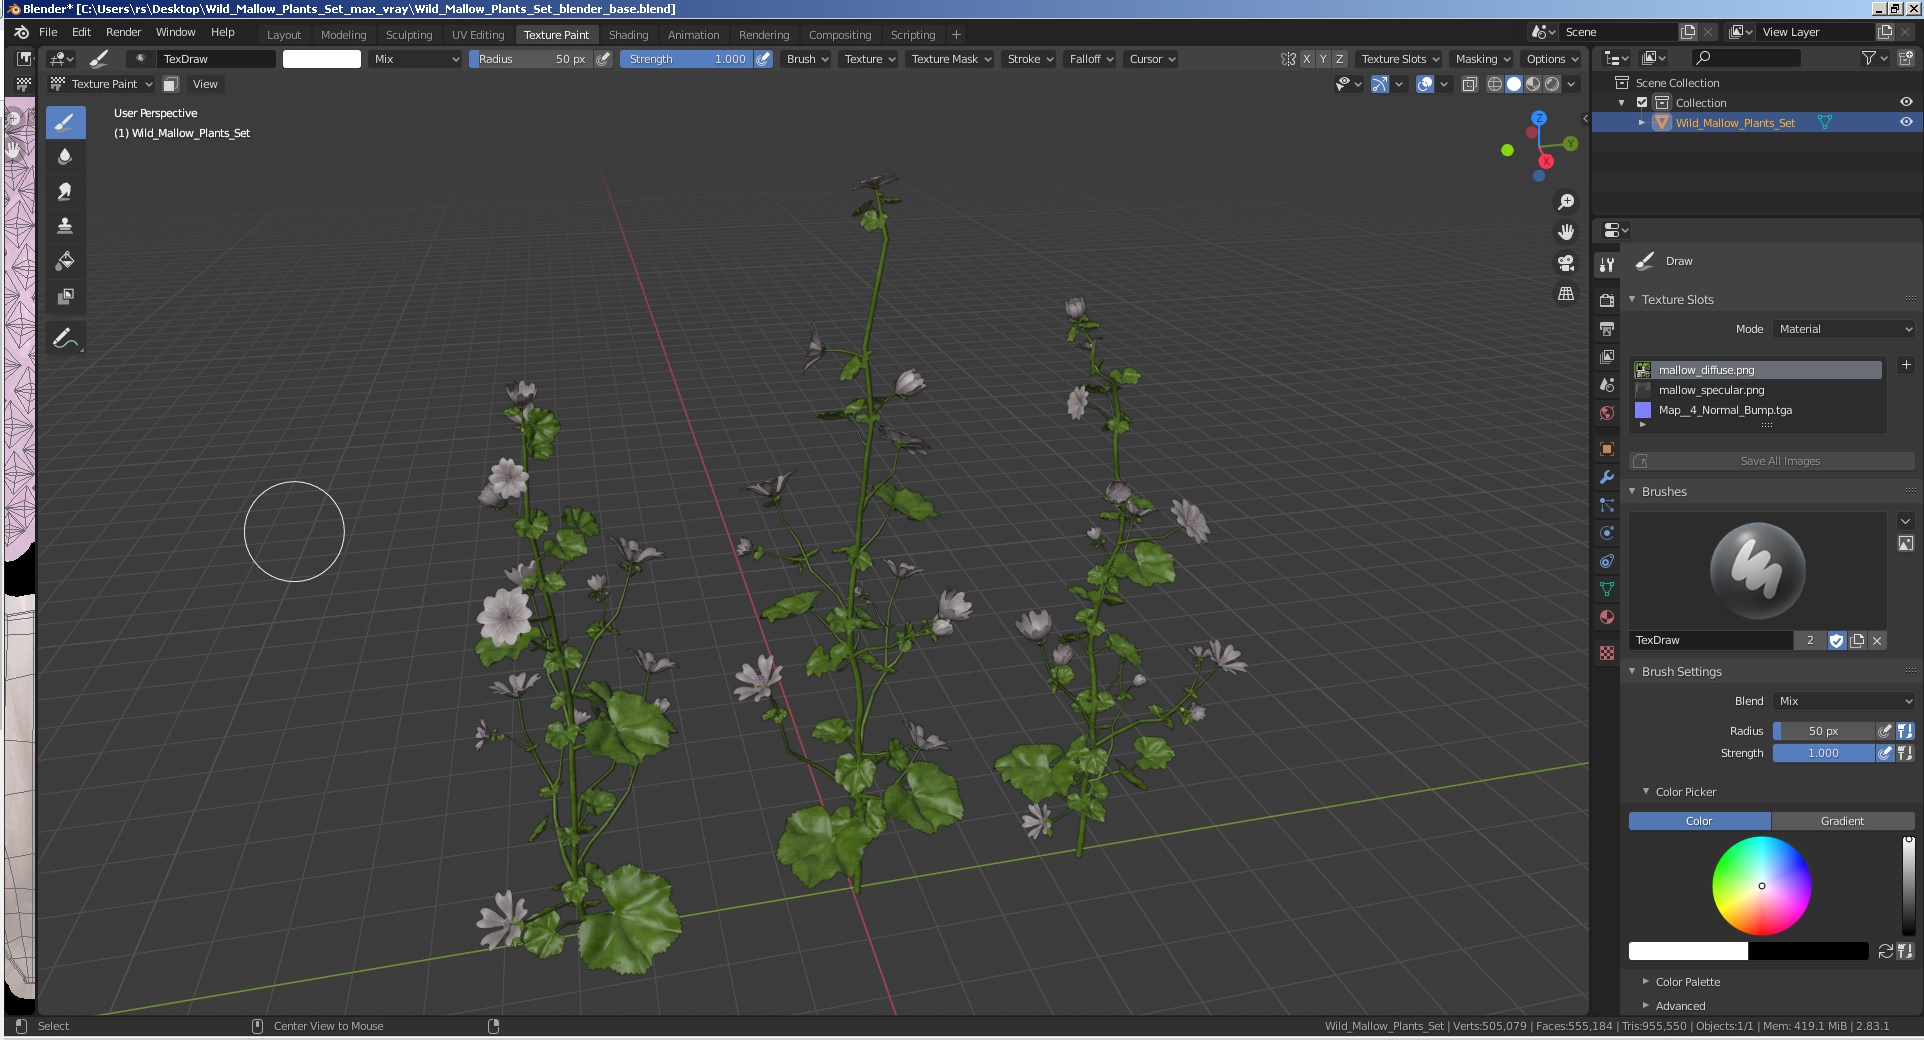Image resolution: width=1924 pixels, height=1040 pixels.
Task: Uncheck the Collection exclude checkbox
Action: tap(1641, 103)
